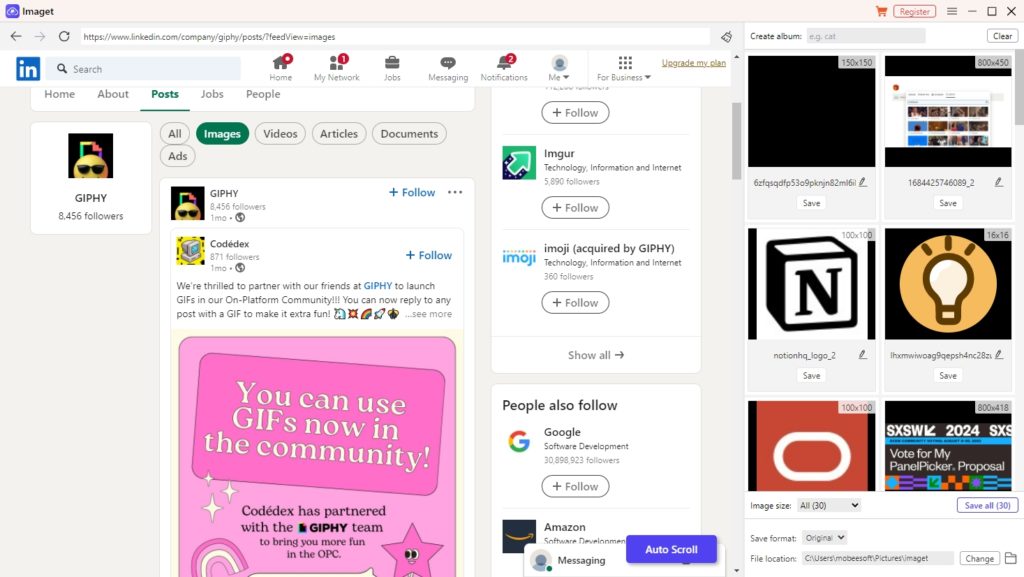Click the Auto Scroll button
Image resolution: width=1024 pixels, height=577 pixels.
[x=671, y=550]
